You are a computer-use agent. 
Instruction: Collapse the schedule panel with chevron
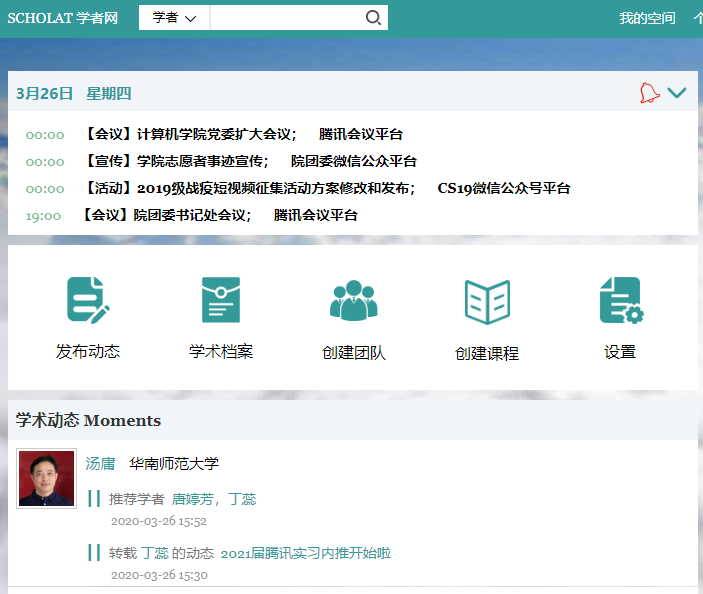[677, 93]
